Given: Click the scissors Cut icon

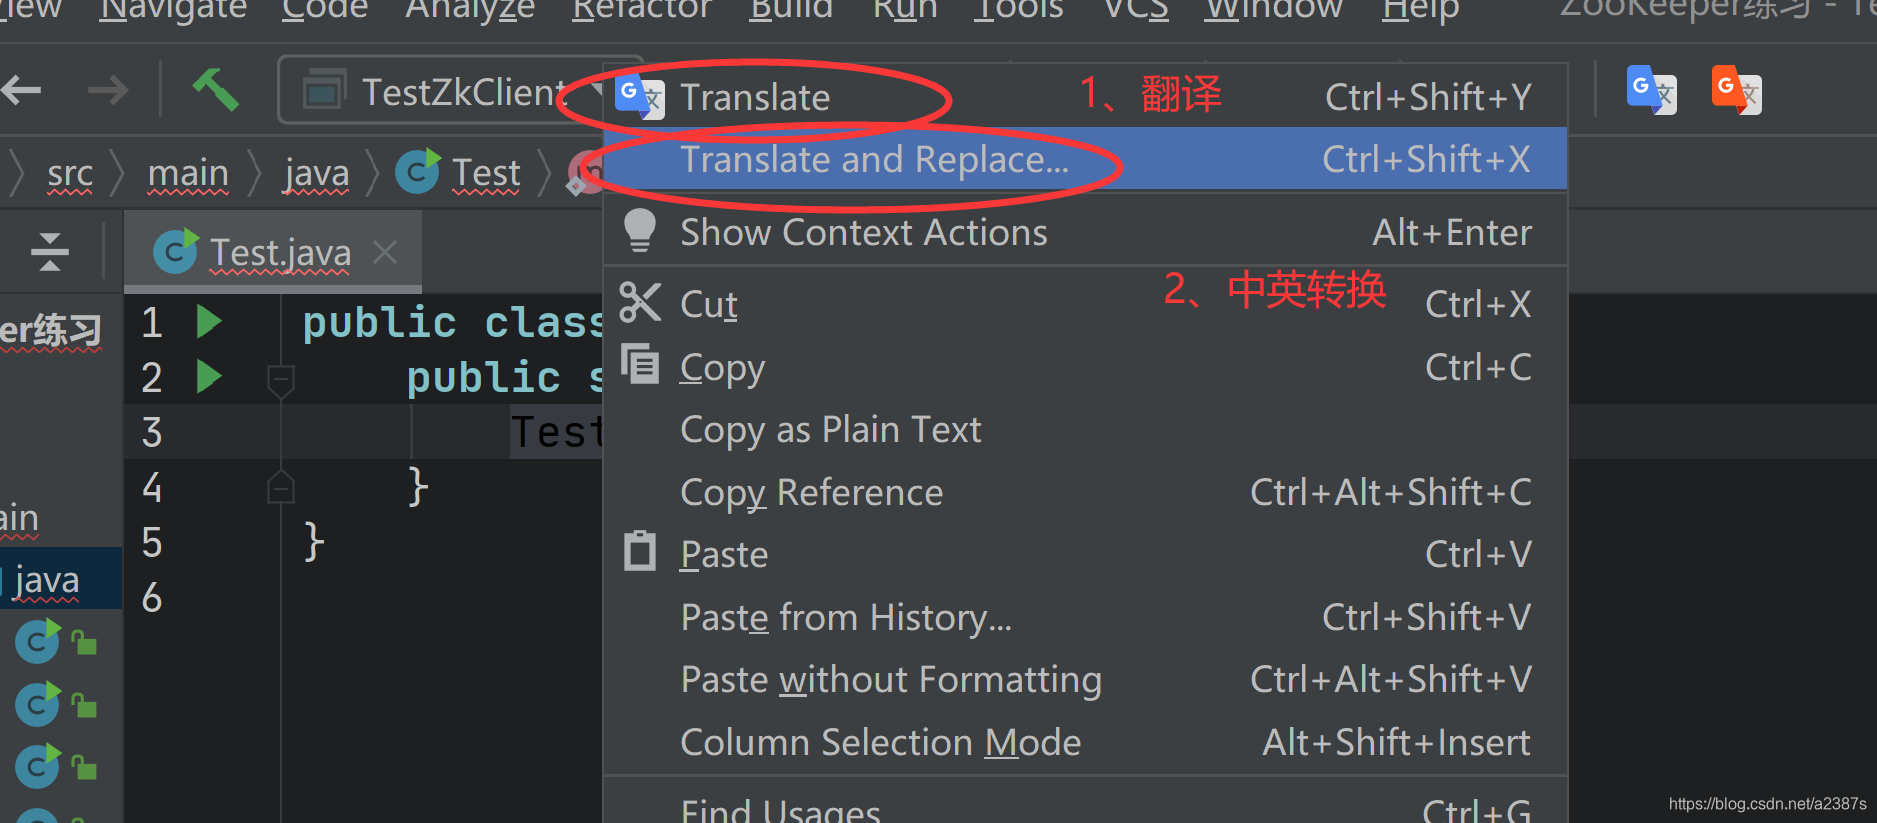Looking at the screenshot, I should click(640, 302).
